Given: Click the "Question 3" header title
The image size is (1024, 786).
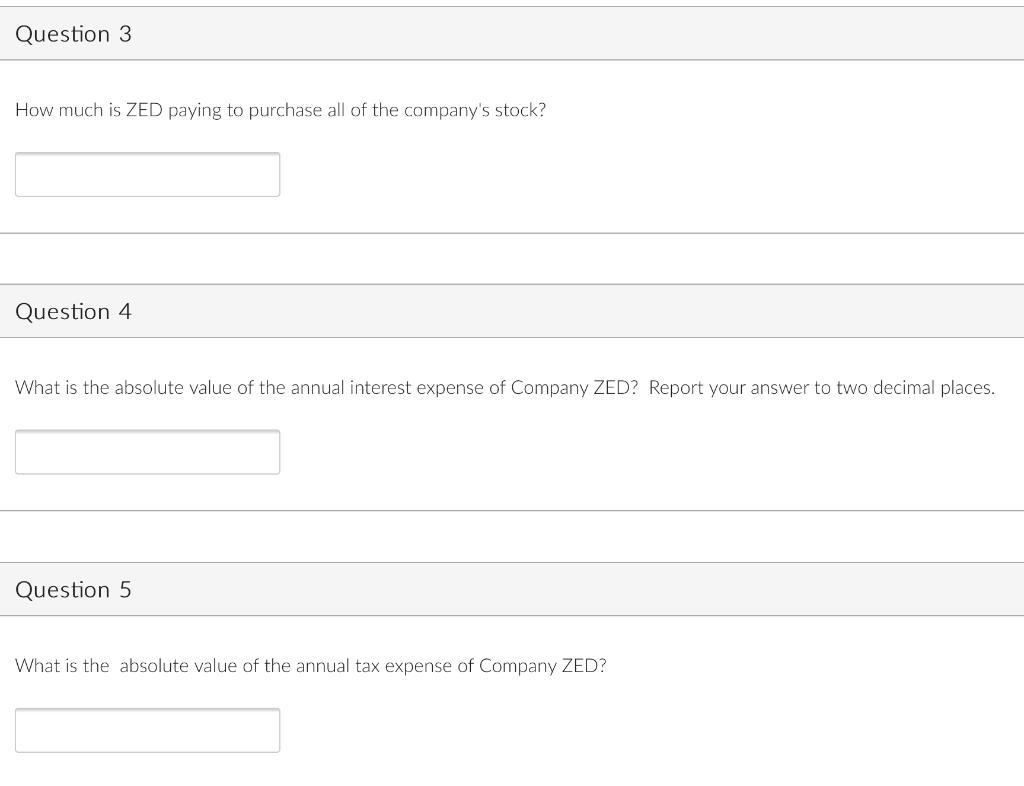Looking at the screenshot, I should point(73,34).
